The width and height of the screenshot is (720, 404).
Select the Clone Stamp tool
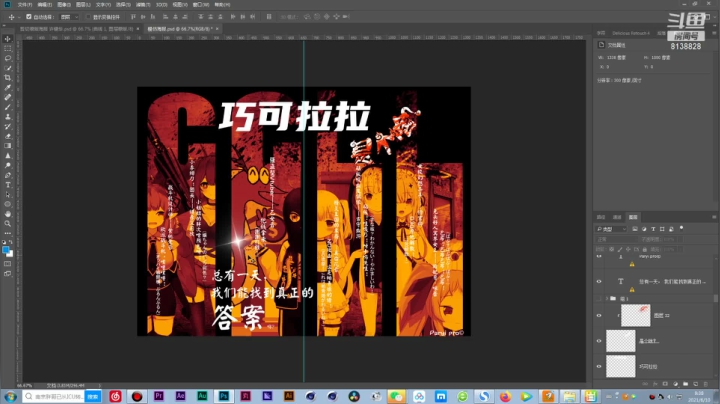[x=8, y=117]
